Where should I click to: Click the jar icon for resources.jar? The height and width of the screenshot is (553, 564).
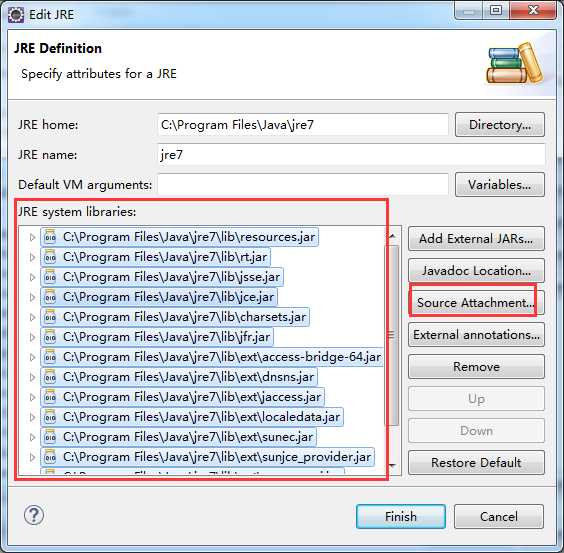[50, 237]
